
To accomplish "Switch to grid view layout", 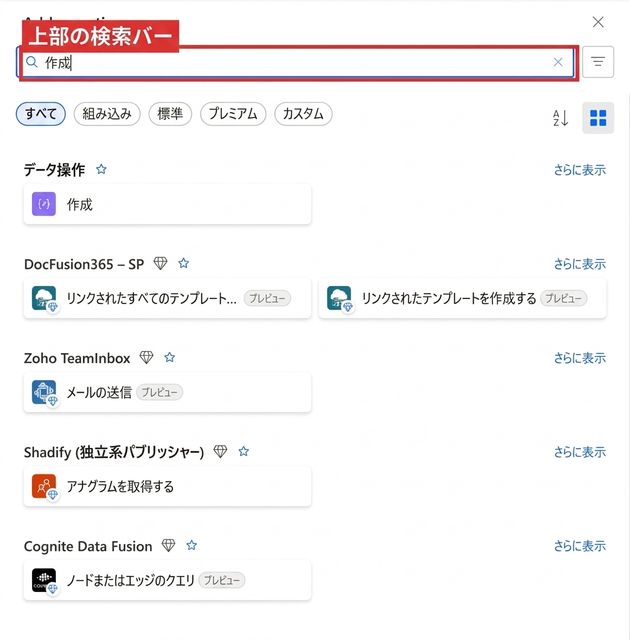I will click(598, 118).
